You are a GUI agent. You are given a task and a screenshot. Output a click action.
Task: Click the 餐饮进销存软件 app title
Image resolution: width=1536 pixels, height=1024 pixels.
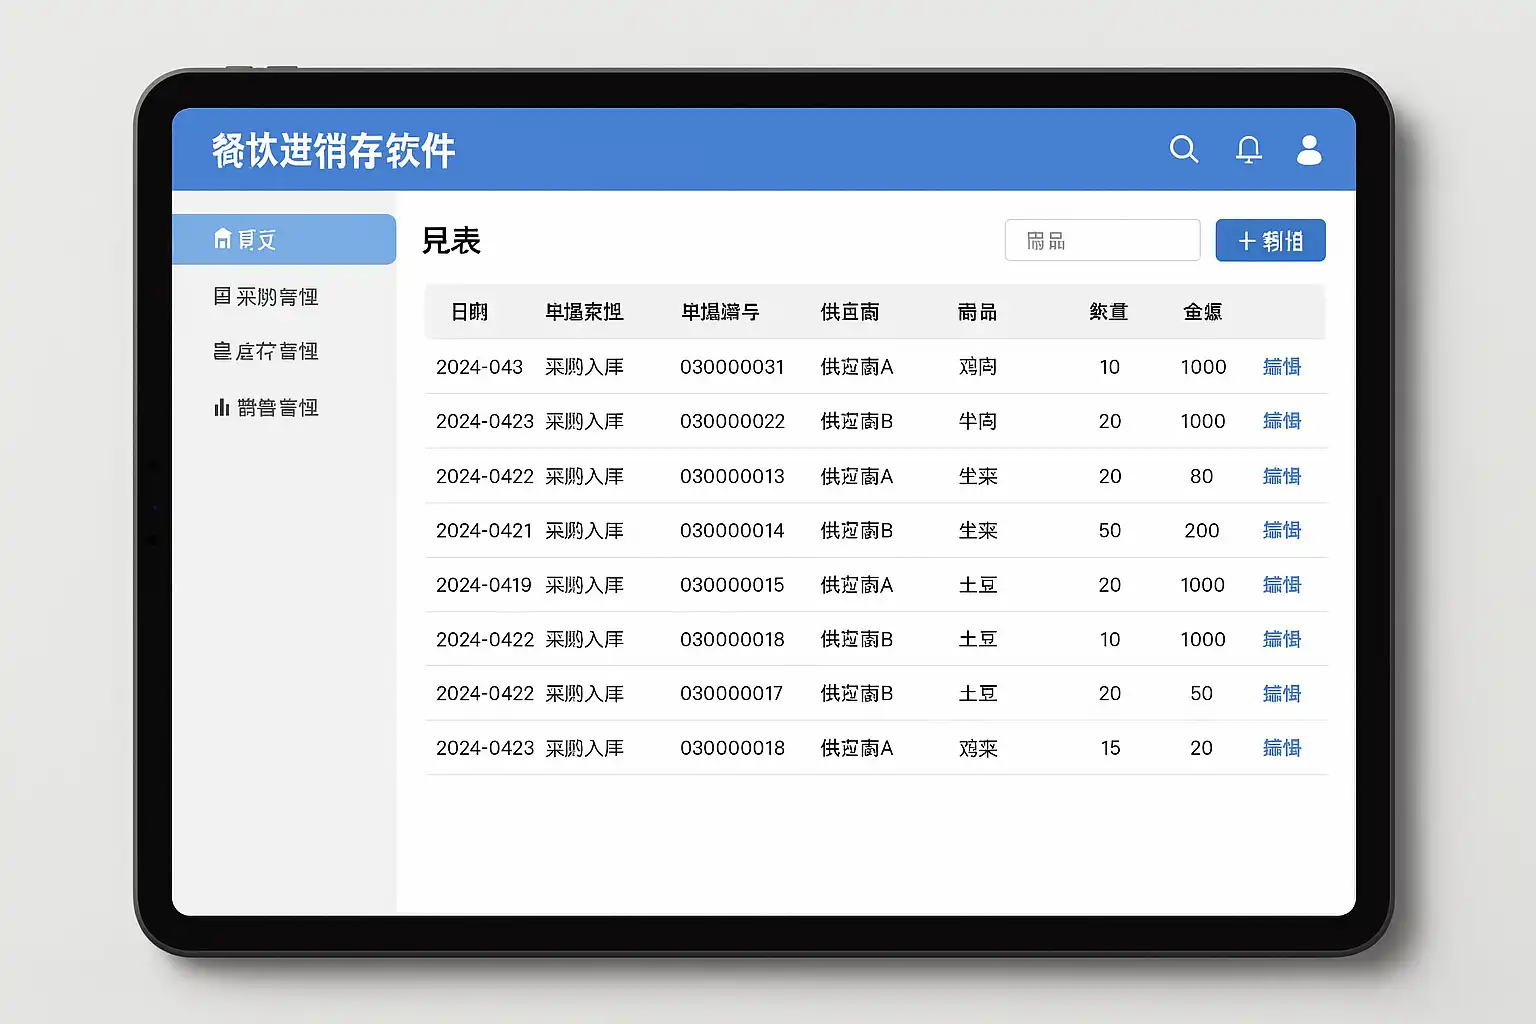333,151
